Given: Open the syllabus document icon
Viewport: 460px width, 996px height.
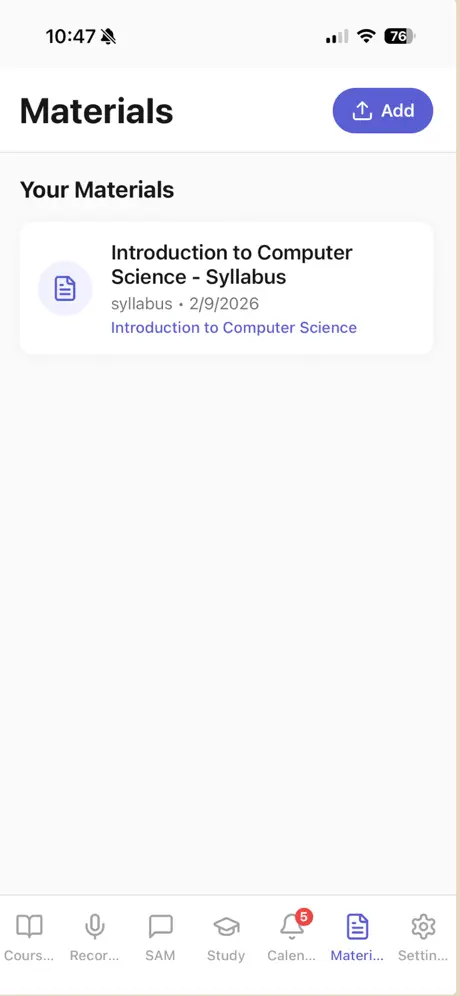Looking at the screenshot, I should coord(65,288).
